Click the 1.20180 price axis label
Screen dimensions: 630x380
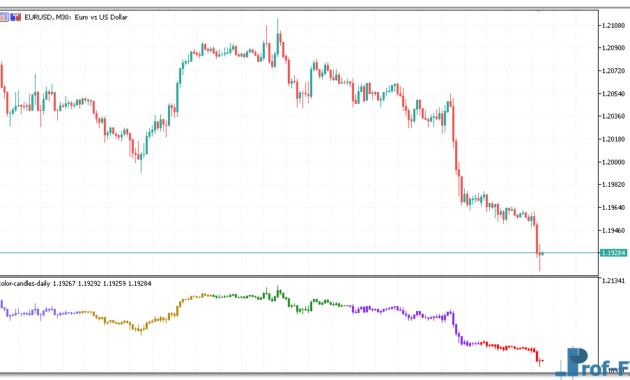613,139
